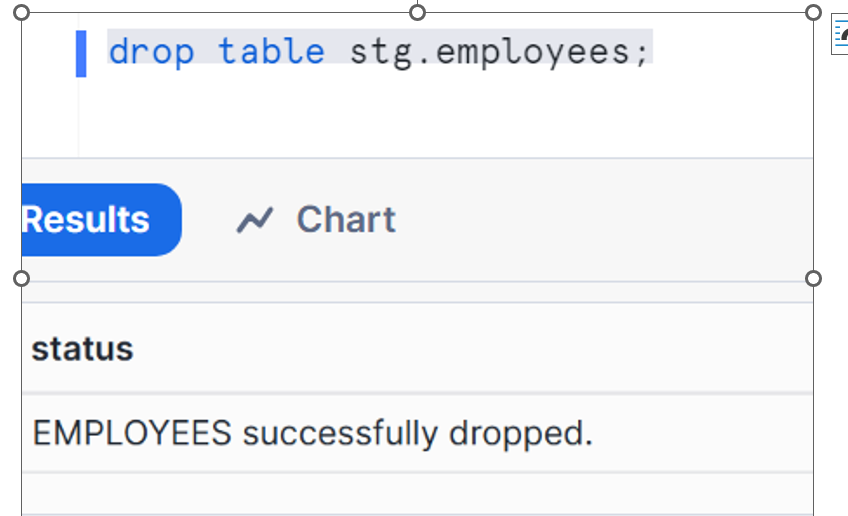The image size is (848, 516).
Task: Click the status column header
Action: coord(82,349)
